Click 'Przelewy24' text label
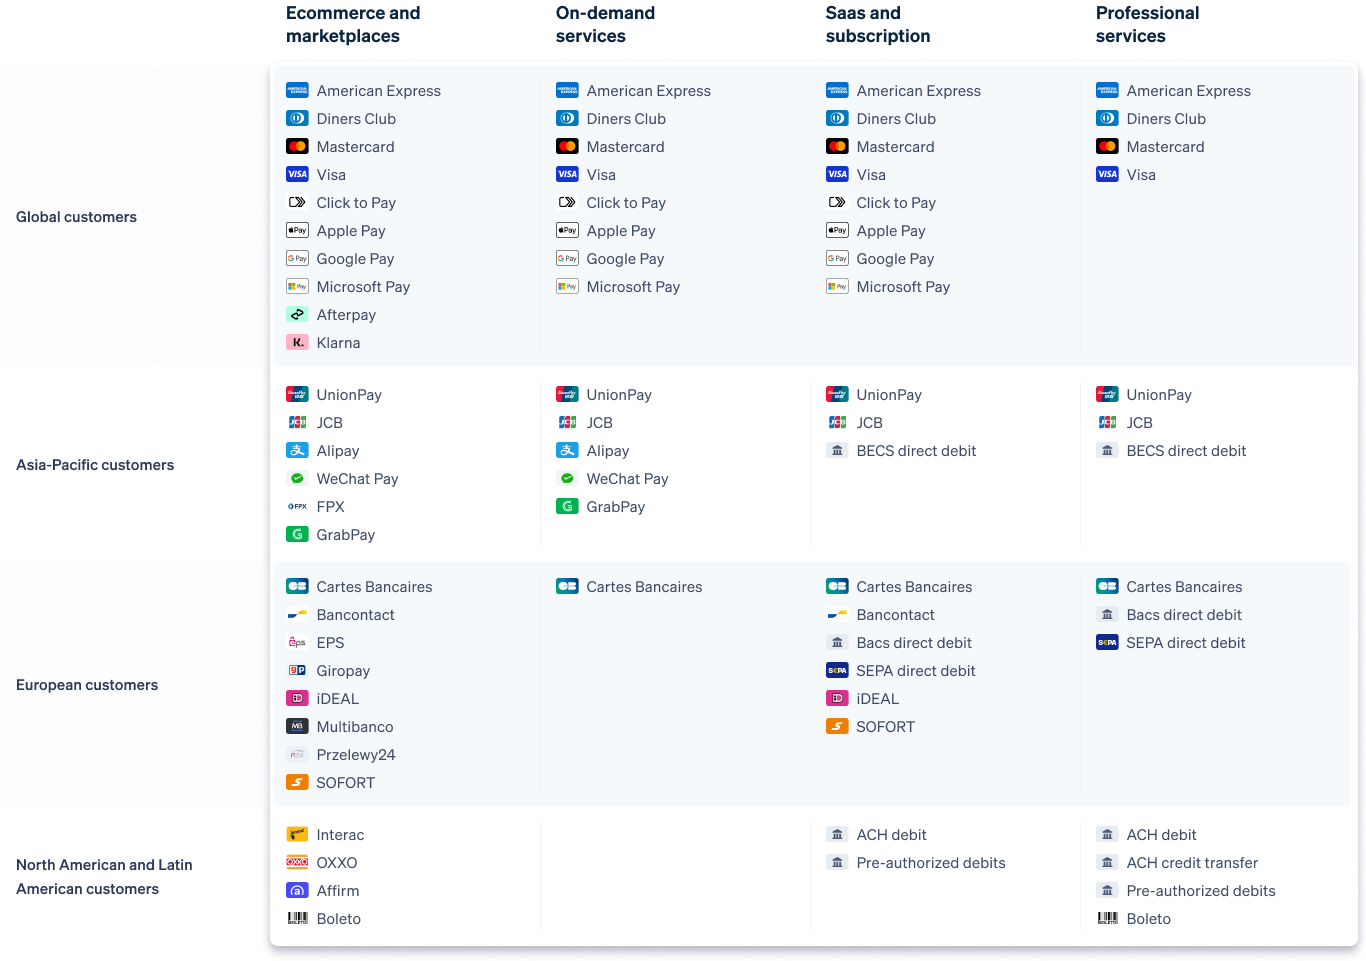 coord(356,755)
